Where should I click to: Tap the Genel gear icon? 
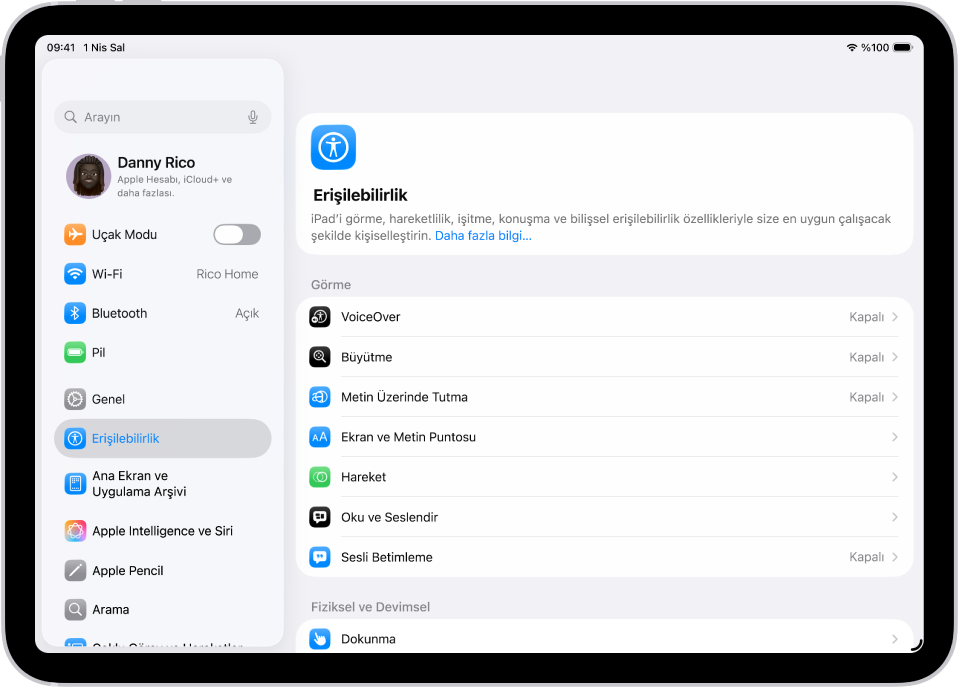click(x=75, y=399)
